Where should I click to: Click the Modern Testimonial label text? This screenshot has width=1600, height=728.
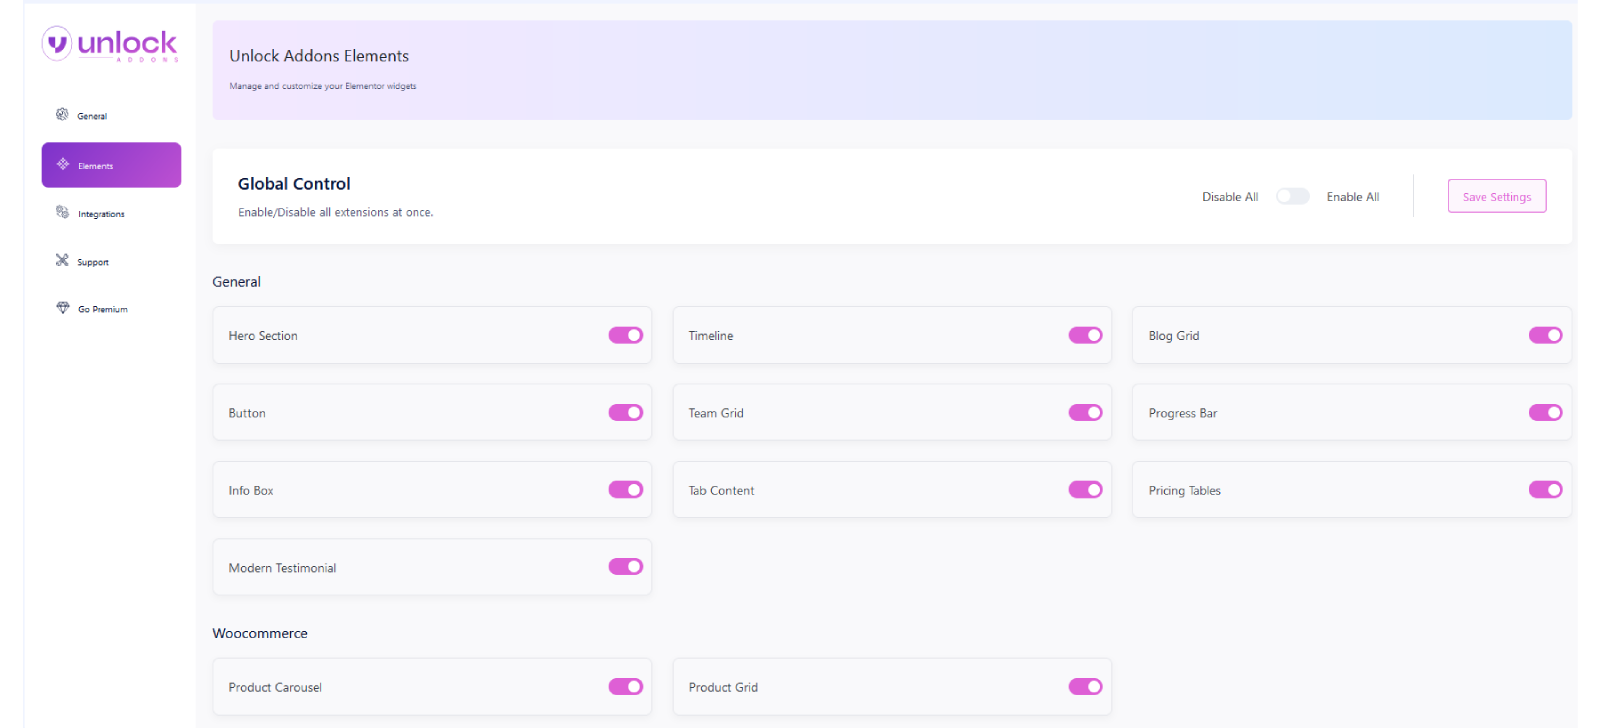pyautogui.click(x=282, y=568)
